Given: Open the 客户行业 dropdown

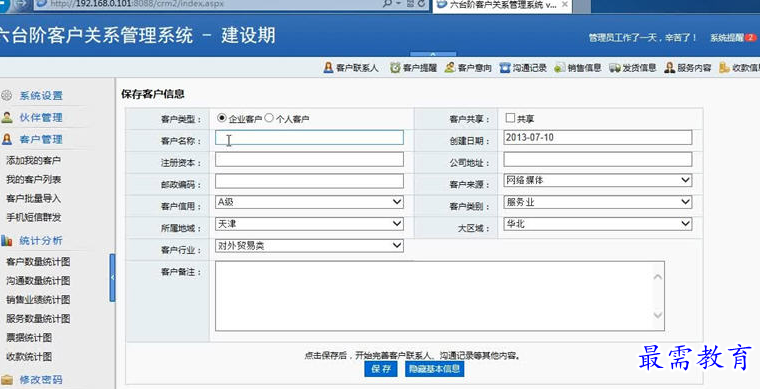Looking at the screenshot, I should click(x=309, y=246).
